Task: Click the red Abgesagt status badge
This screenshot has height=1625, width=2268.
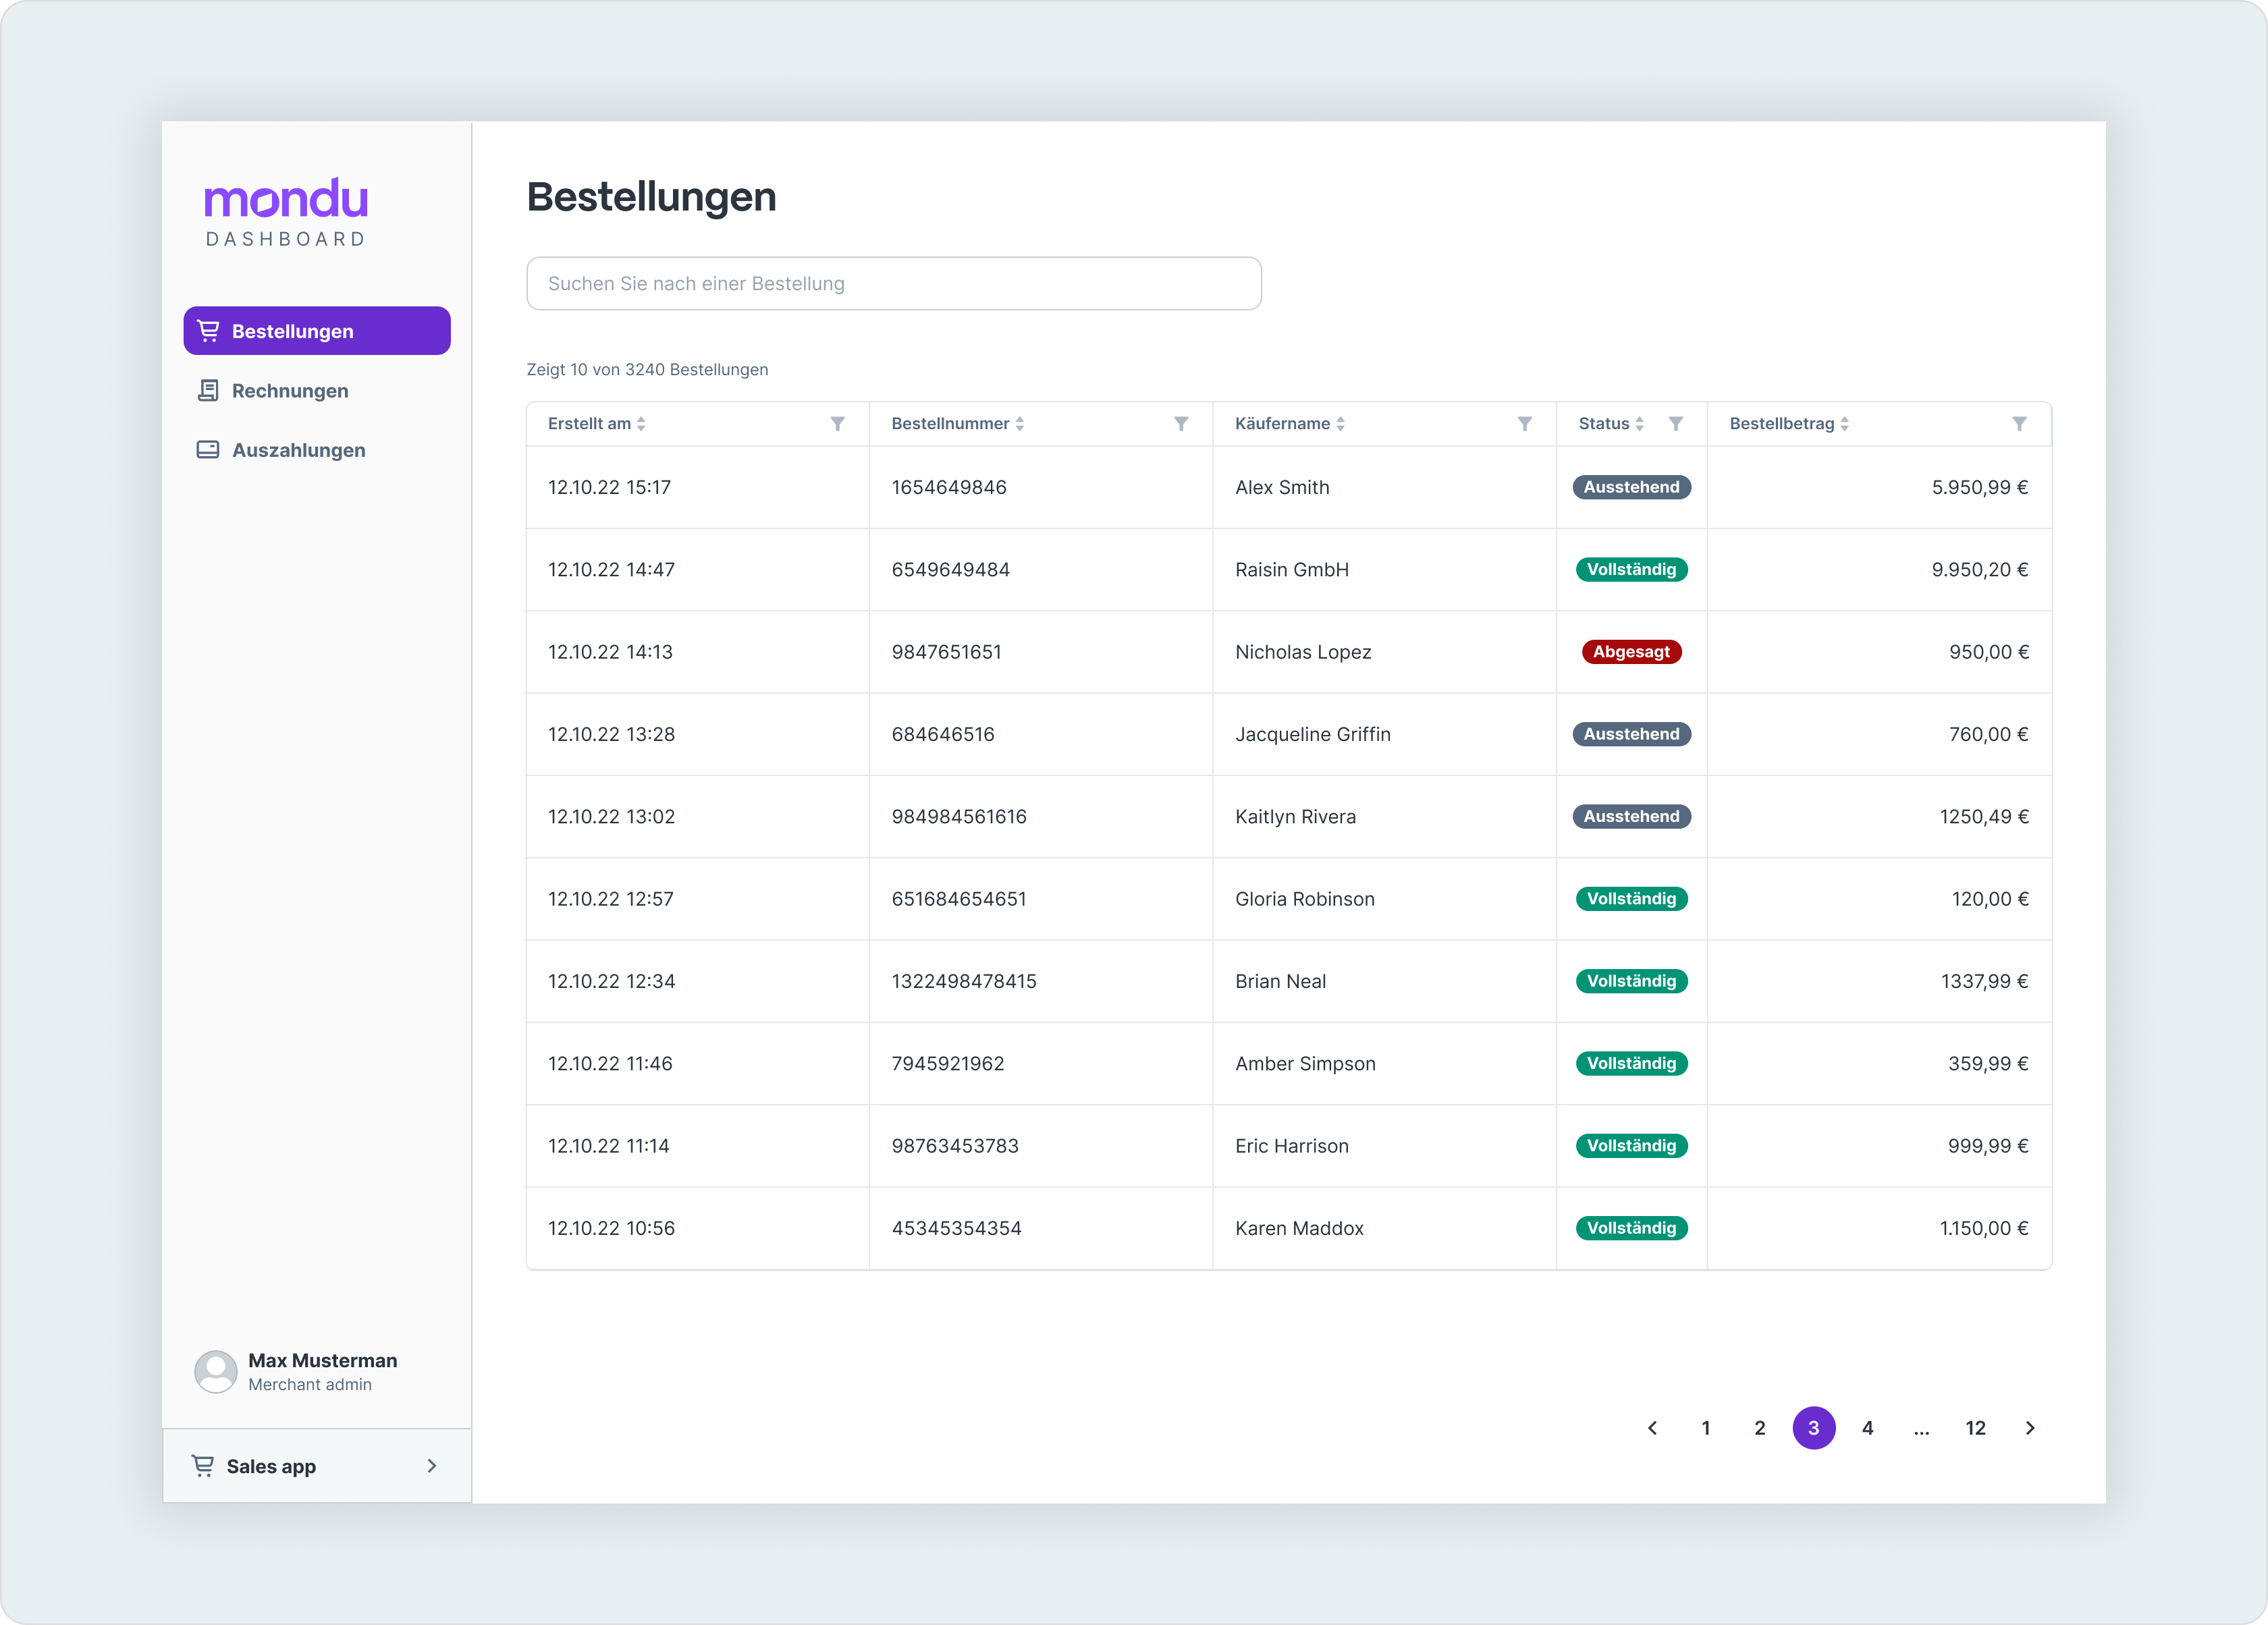Action: (1631, 652)
